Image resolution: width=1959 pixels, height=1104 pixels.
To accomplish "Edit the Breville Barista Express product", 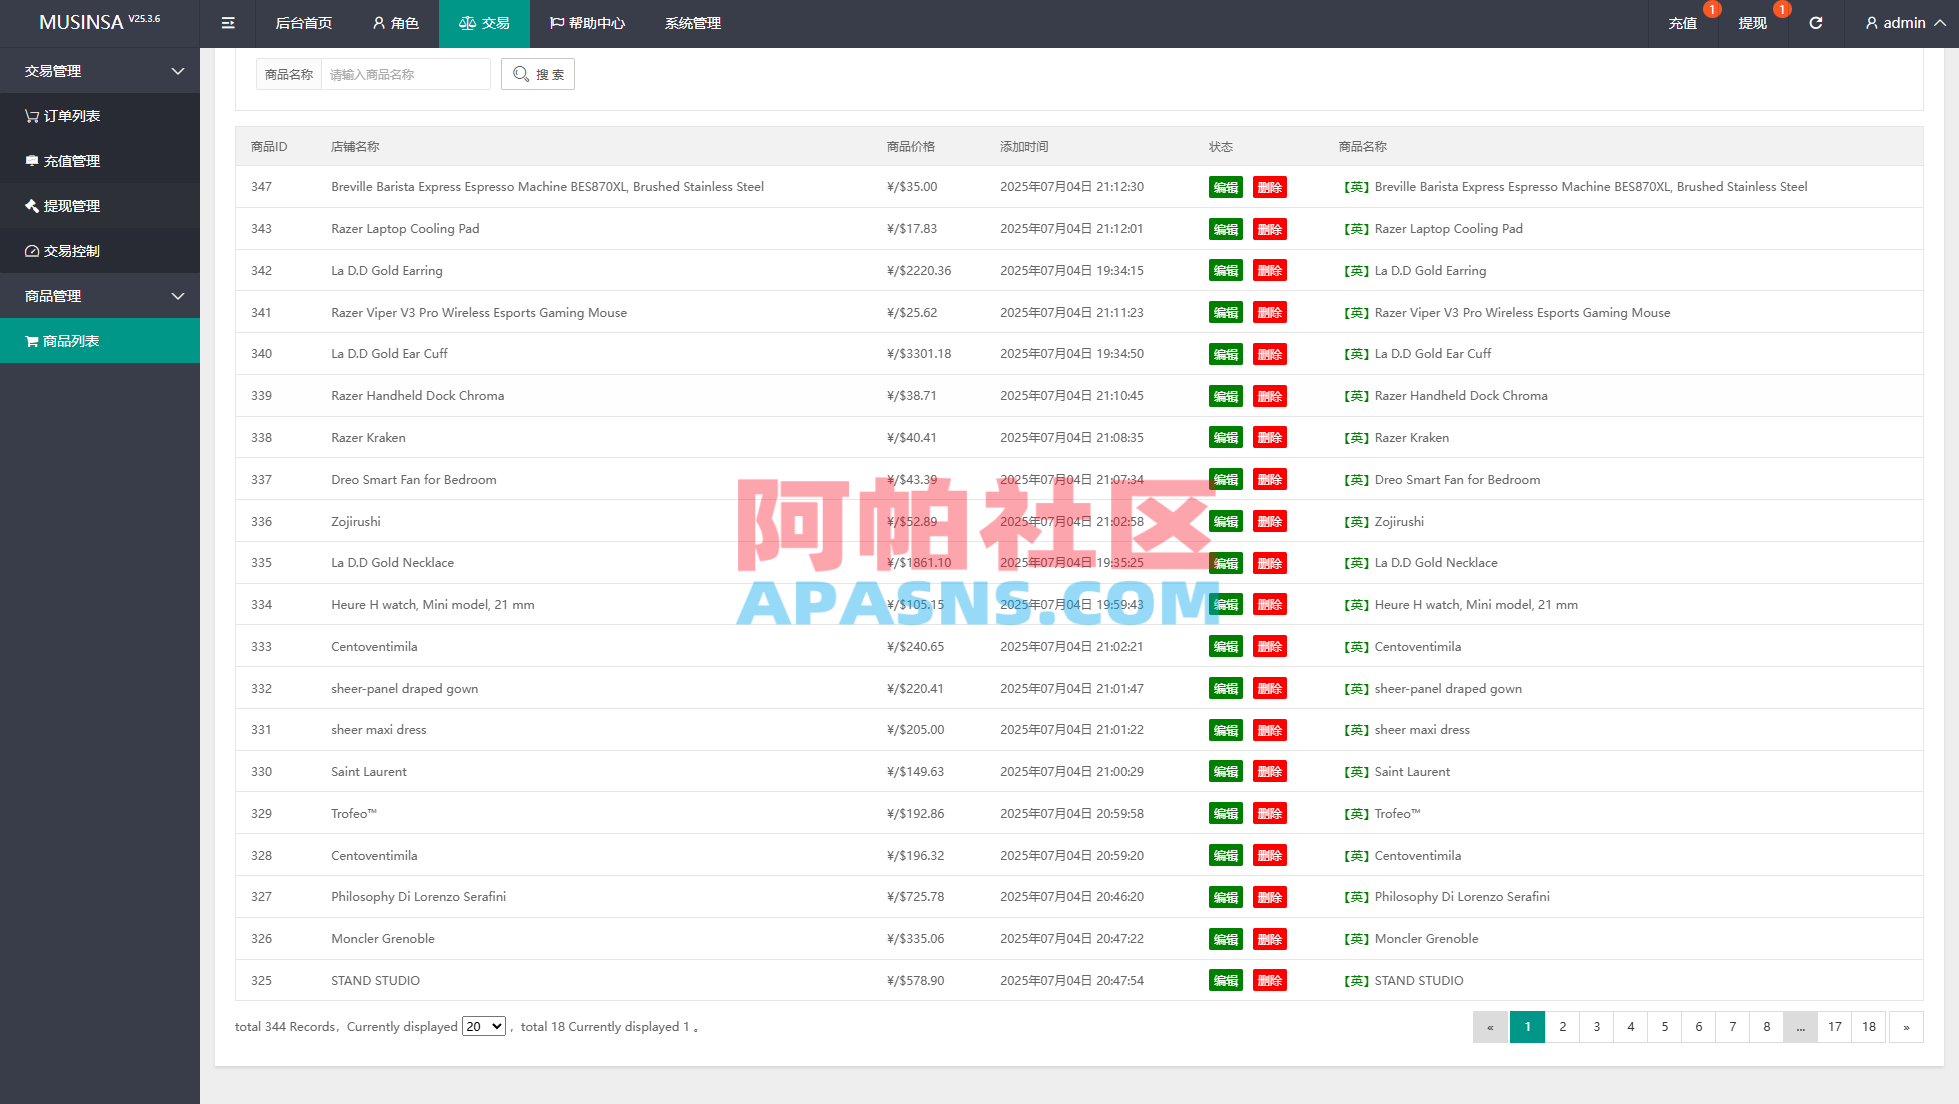I will [x=1224, y=186].
